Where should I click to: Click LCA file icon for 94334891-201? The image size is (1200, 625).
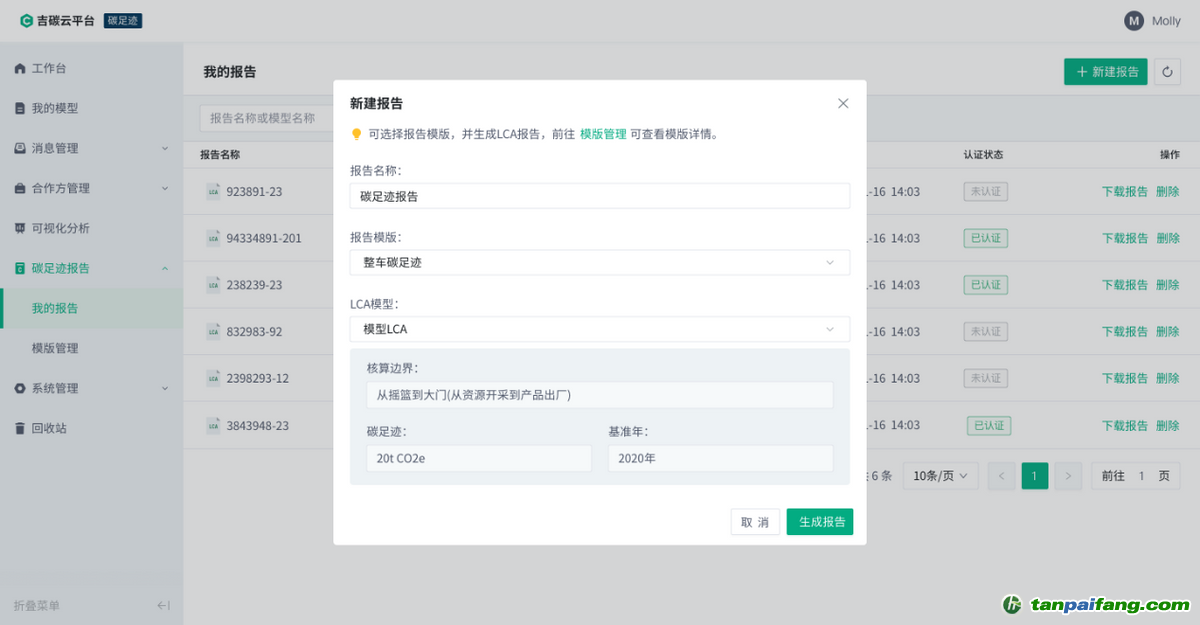click(x=213, y=238)
